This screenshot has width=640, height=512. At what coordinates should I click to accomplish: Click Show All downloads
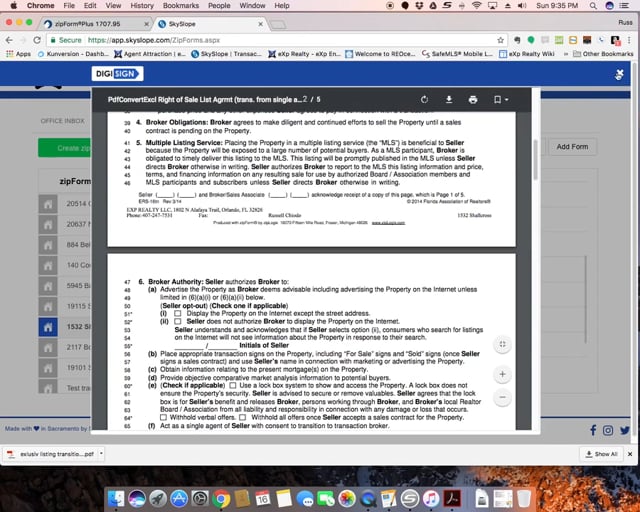tap(601, 454)
